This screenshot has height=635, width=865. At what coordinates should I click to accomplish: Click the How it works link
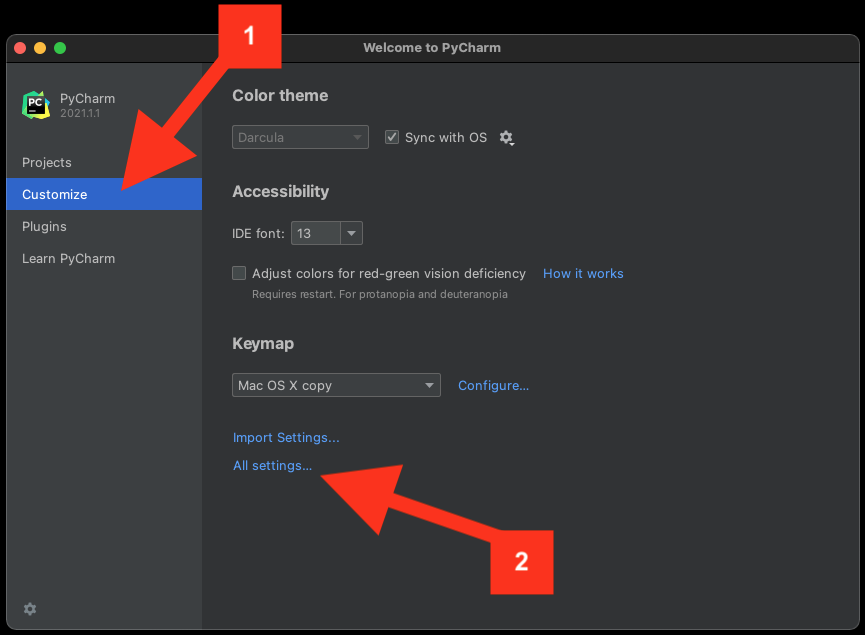click(583, 273)
